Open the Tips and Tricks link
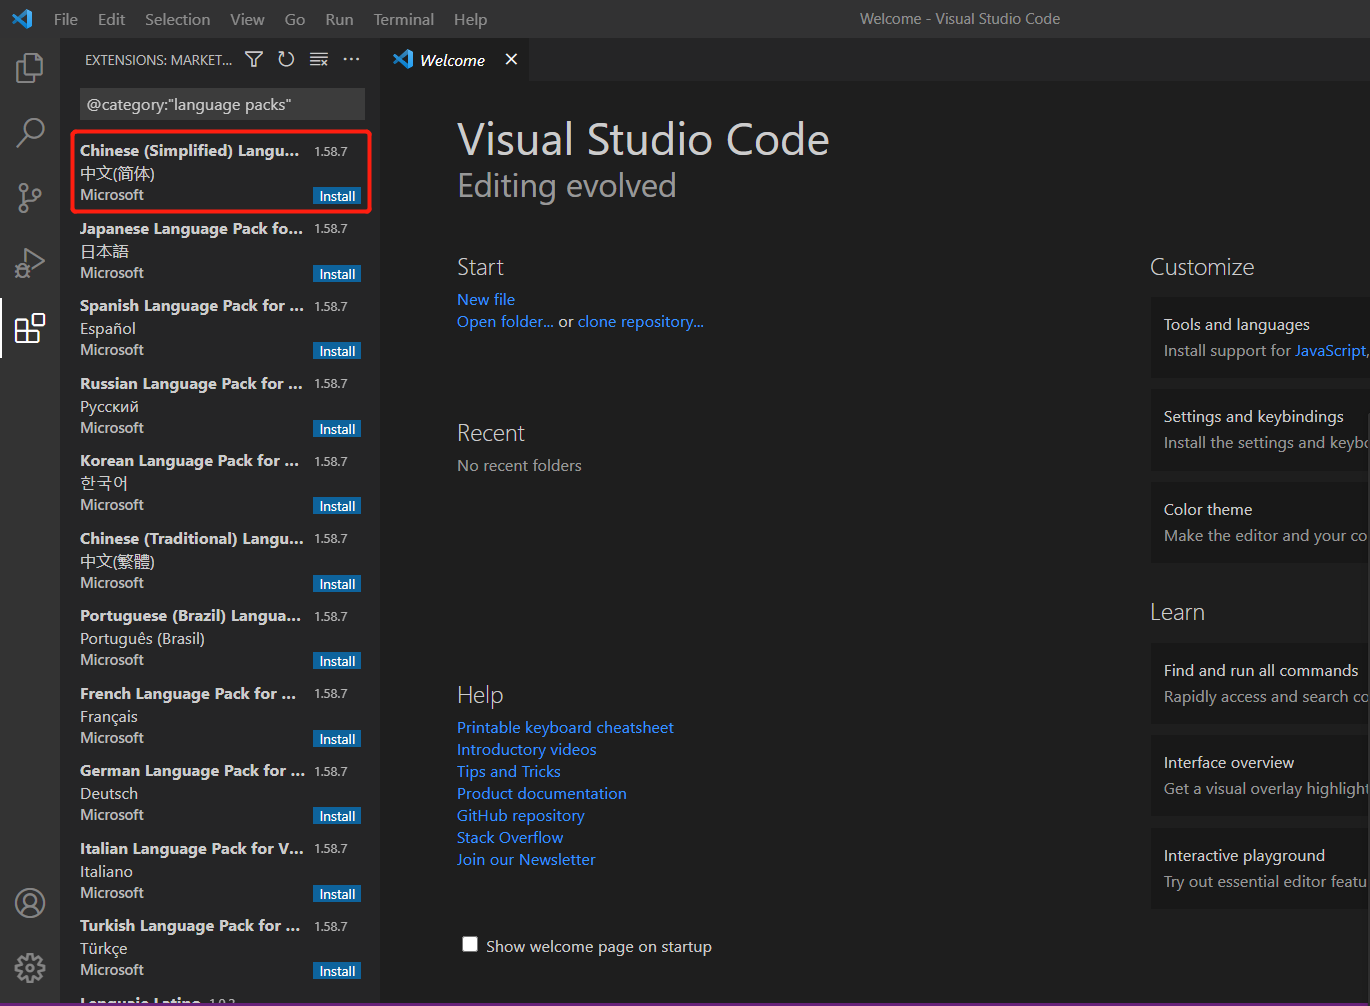Image resolution: width=1370 pixels, height=1006 pixels. 508,771
